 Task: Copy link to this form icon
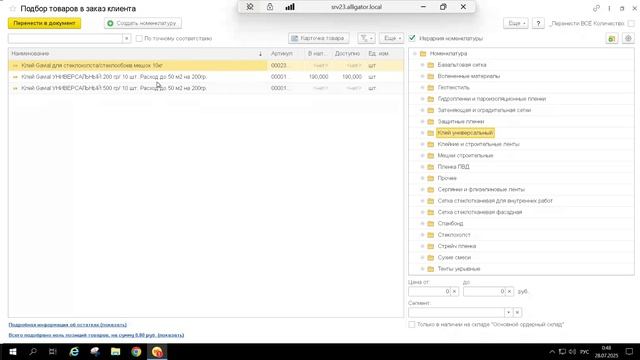(596, 8)
